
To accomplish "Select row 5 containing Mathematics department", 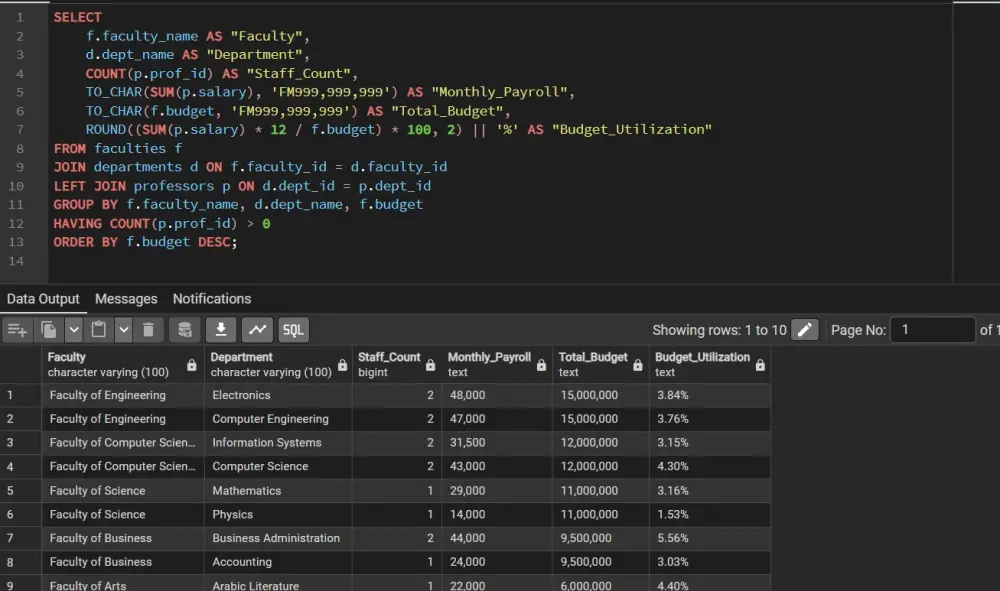I will coord(20,490).
